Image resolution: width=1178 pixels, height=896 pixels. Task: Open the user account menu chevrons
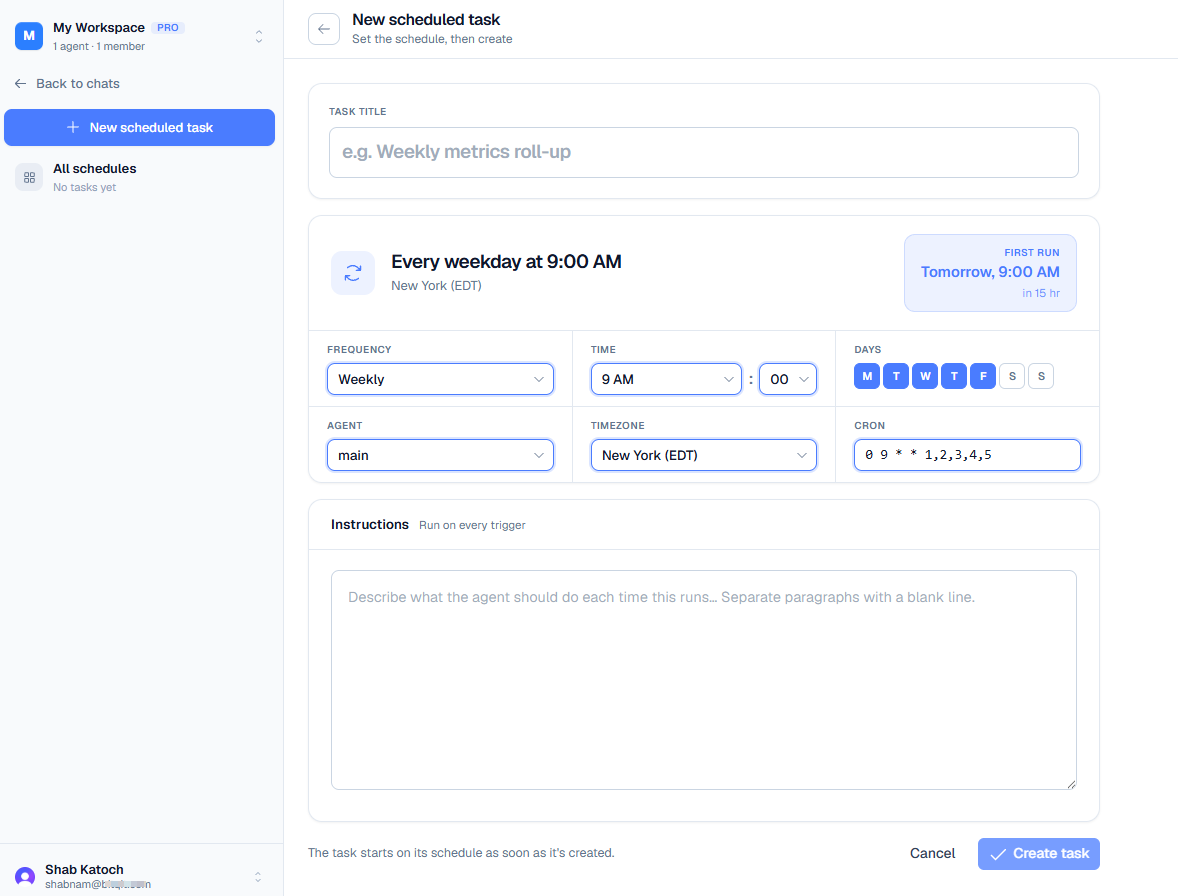click(258, 876)
